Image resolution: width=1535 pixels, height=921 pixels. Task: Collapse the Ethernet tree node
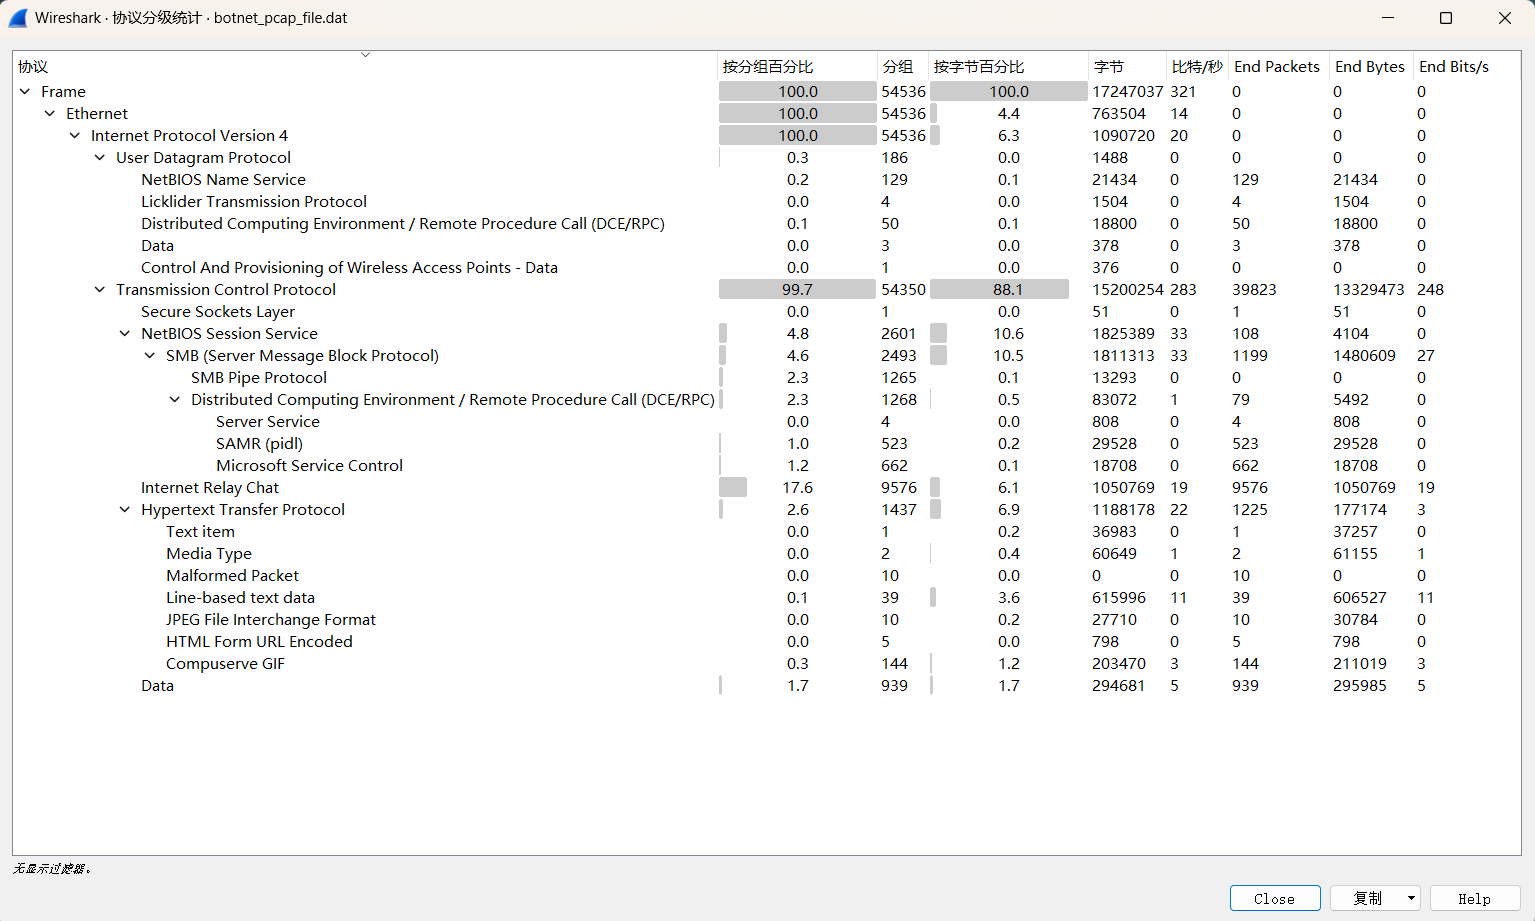point(50,114)
